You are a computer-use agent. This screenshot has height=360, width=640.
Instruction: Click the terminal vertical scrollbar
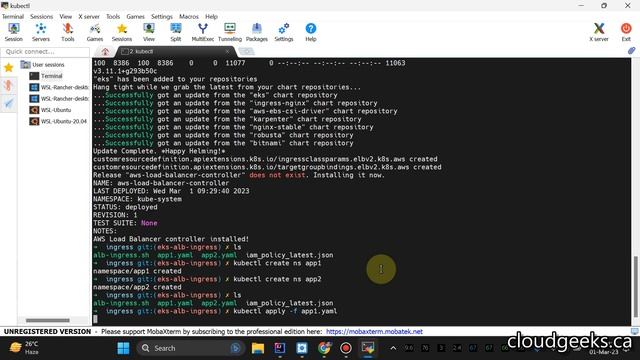point(635,286)
